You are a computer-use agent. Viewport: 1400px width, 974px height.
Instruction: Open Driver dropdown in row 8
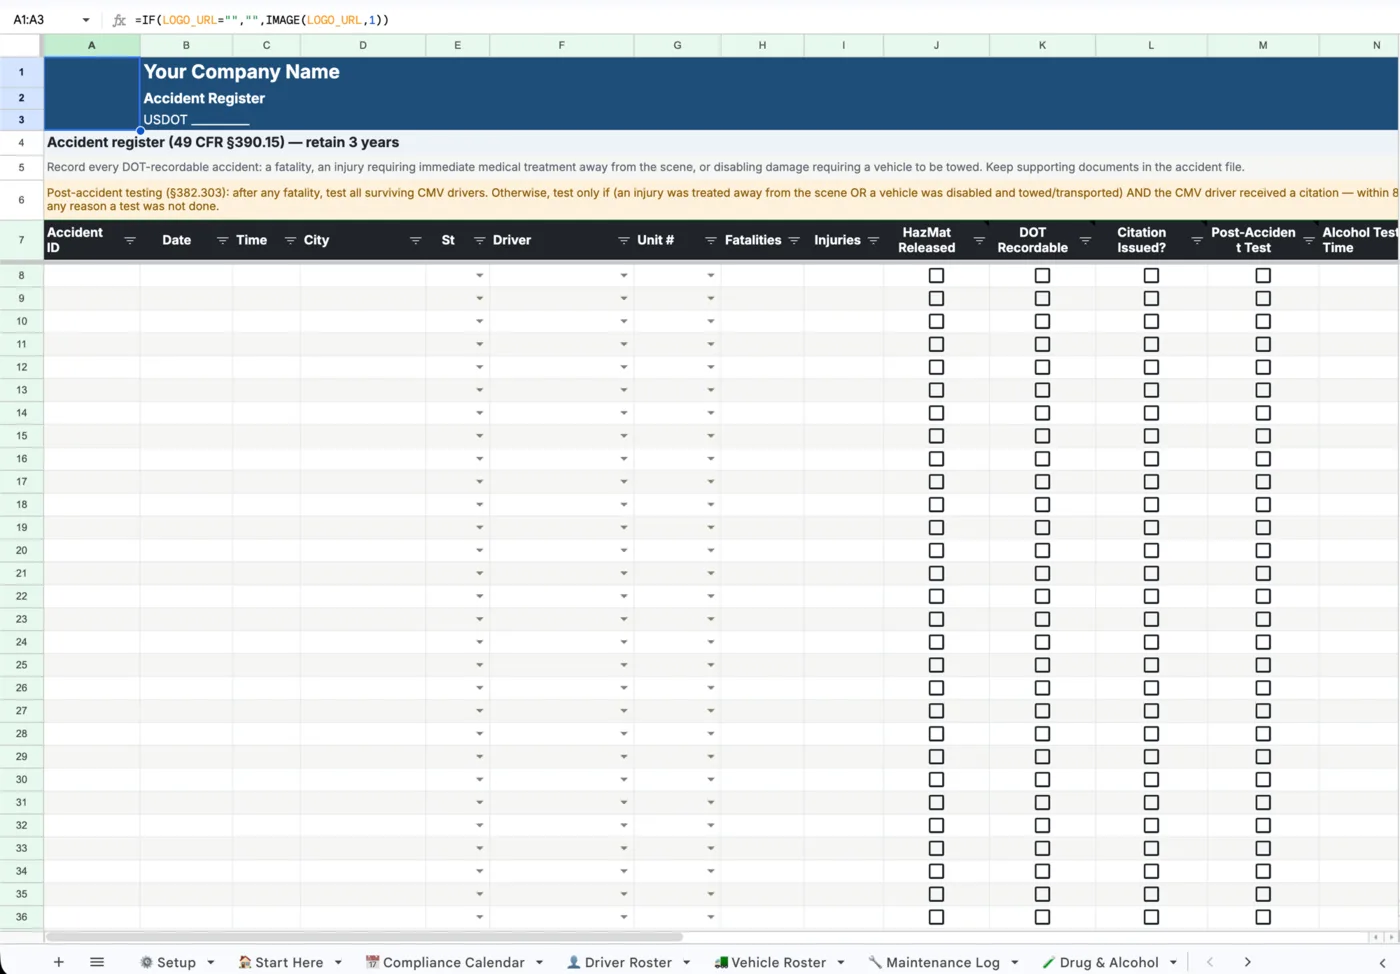click(623, 275)
